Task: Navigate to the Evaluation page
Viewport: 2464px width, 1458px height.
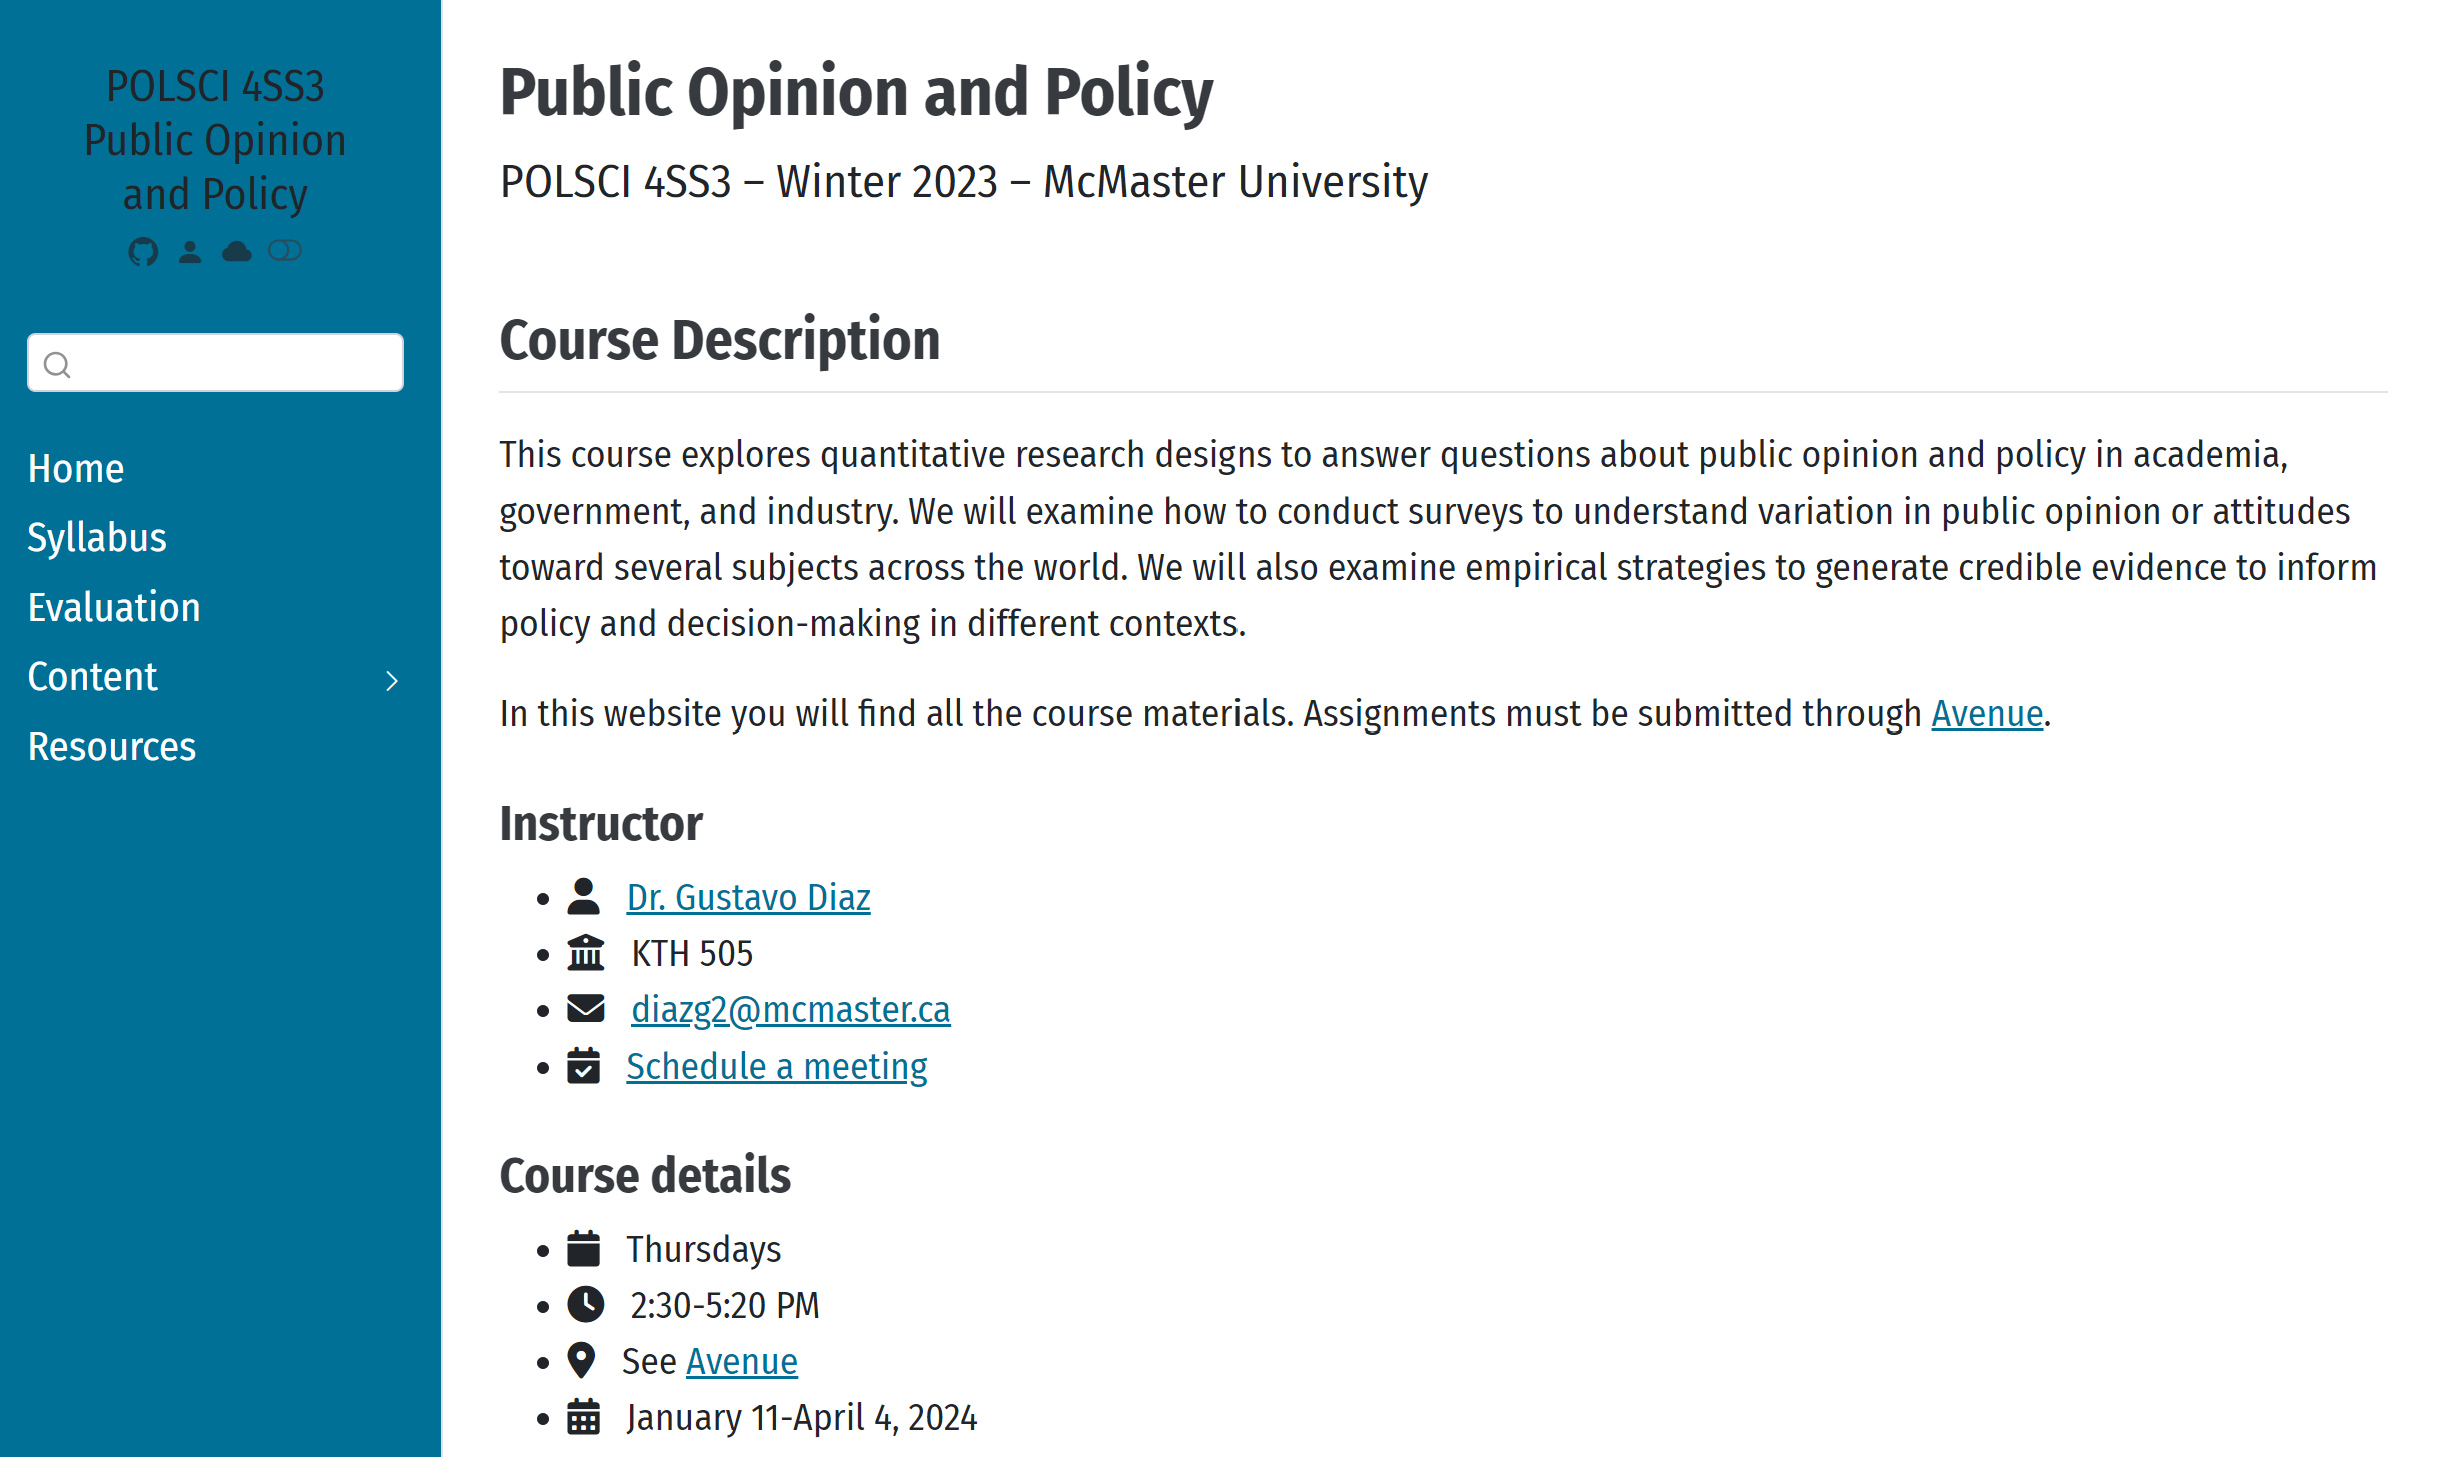Action: pos(114,608)
